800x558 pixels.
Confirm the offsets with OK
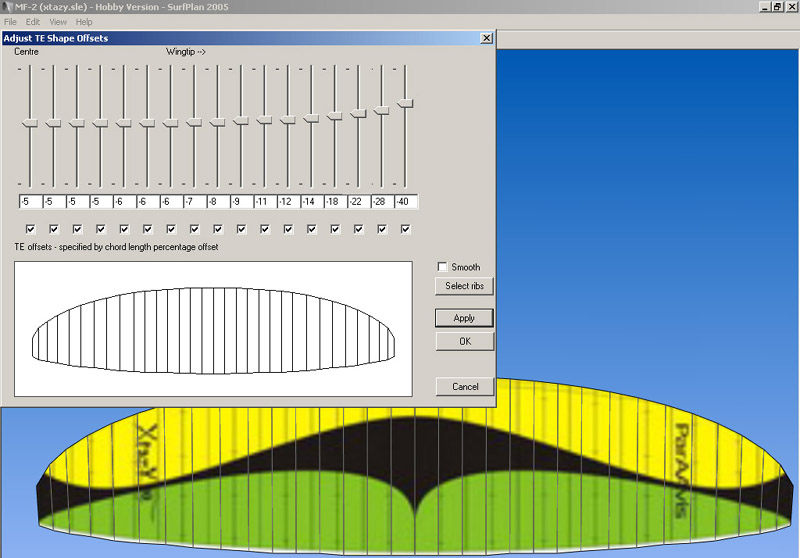click(x=464, y=341)
